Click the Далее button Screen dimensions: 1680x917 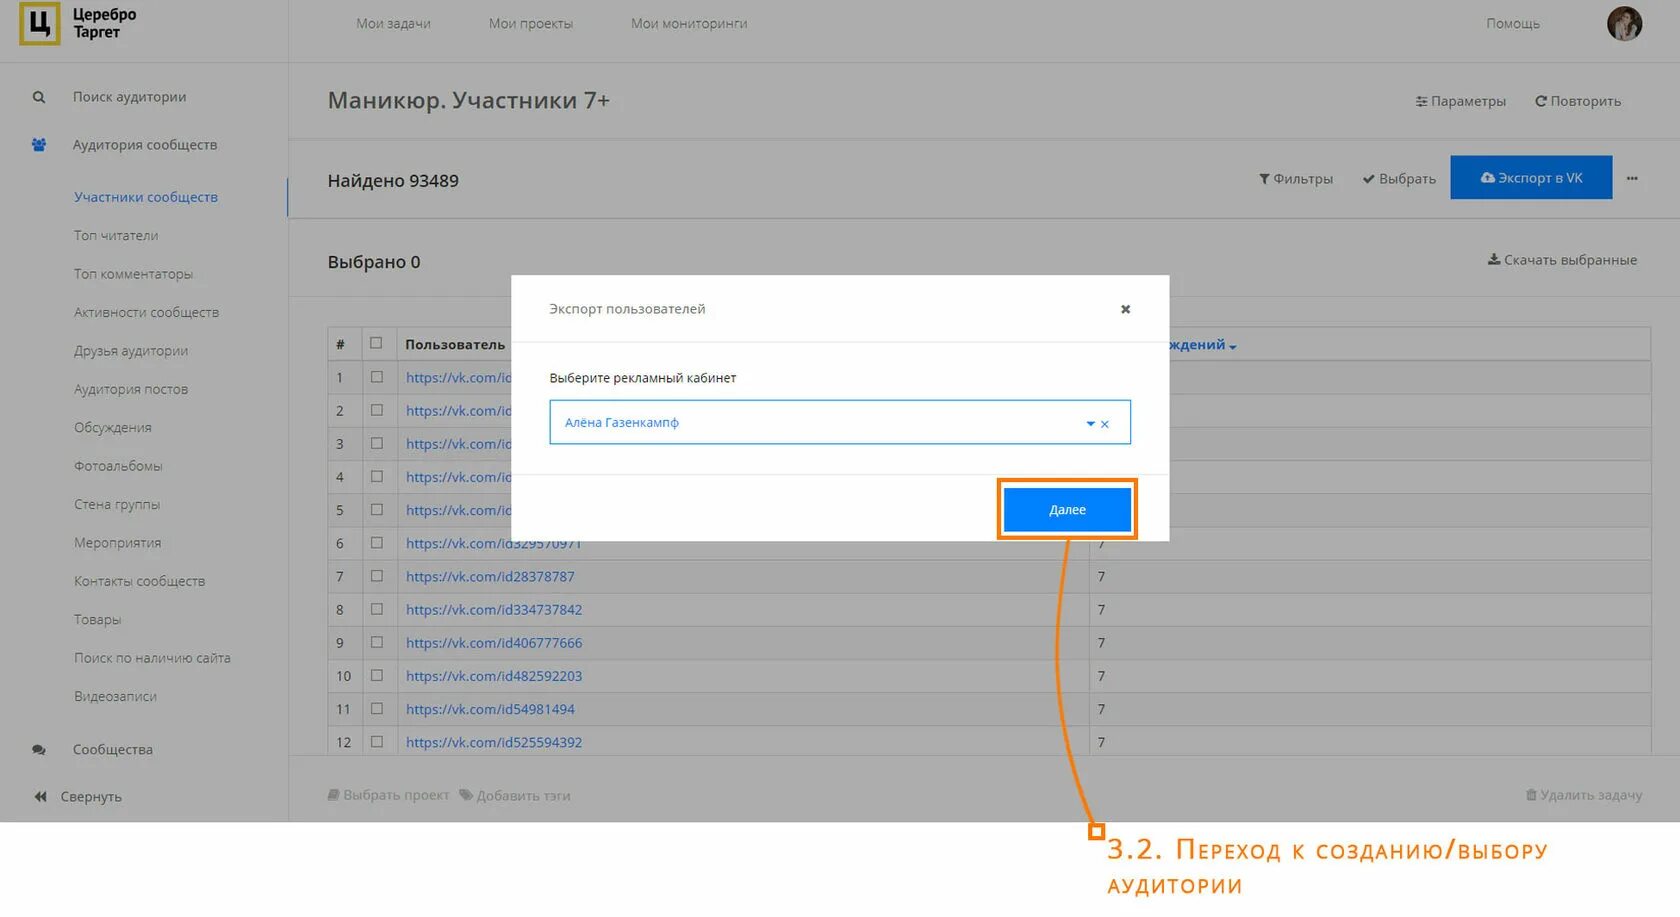click(1067, 510)
